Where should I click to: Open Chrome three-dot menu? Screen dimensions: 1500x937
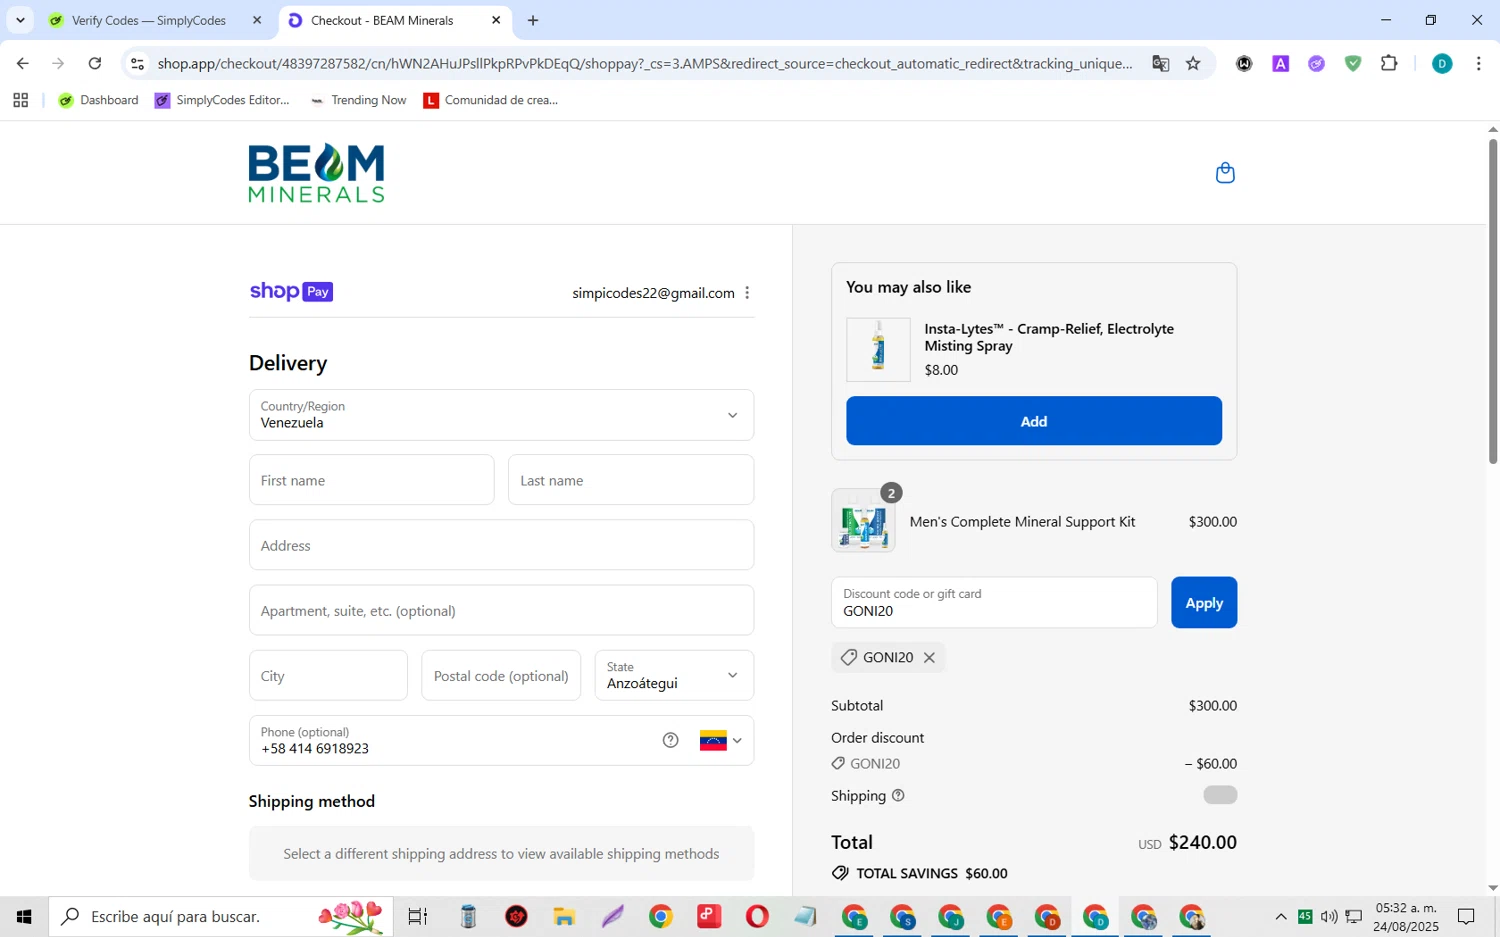(1478, 64)
